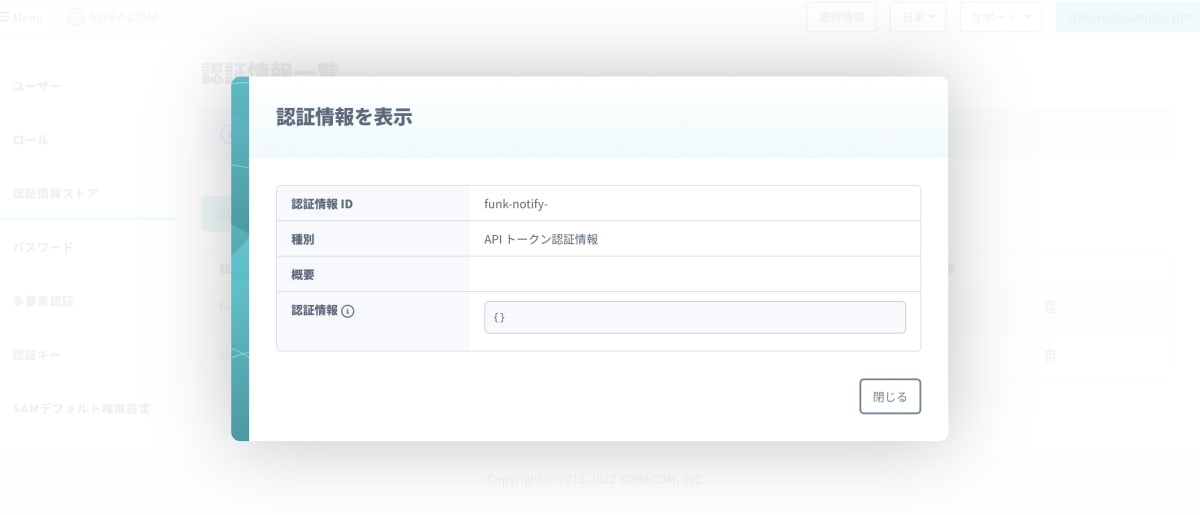This screenshot has width=1200, height=515.
Task: Go to SAMデフォルト権限設定 in the sidebar
Action: coord(81,408)
